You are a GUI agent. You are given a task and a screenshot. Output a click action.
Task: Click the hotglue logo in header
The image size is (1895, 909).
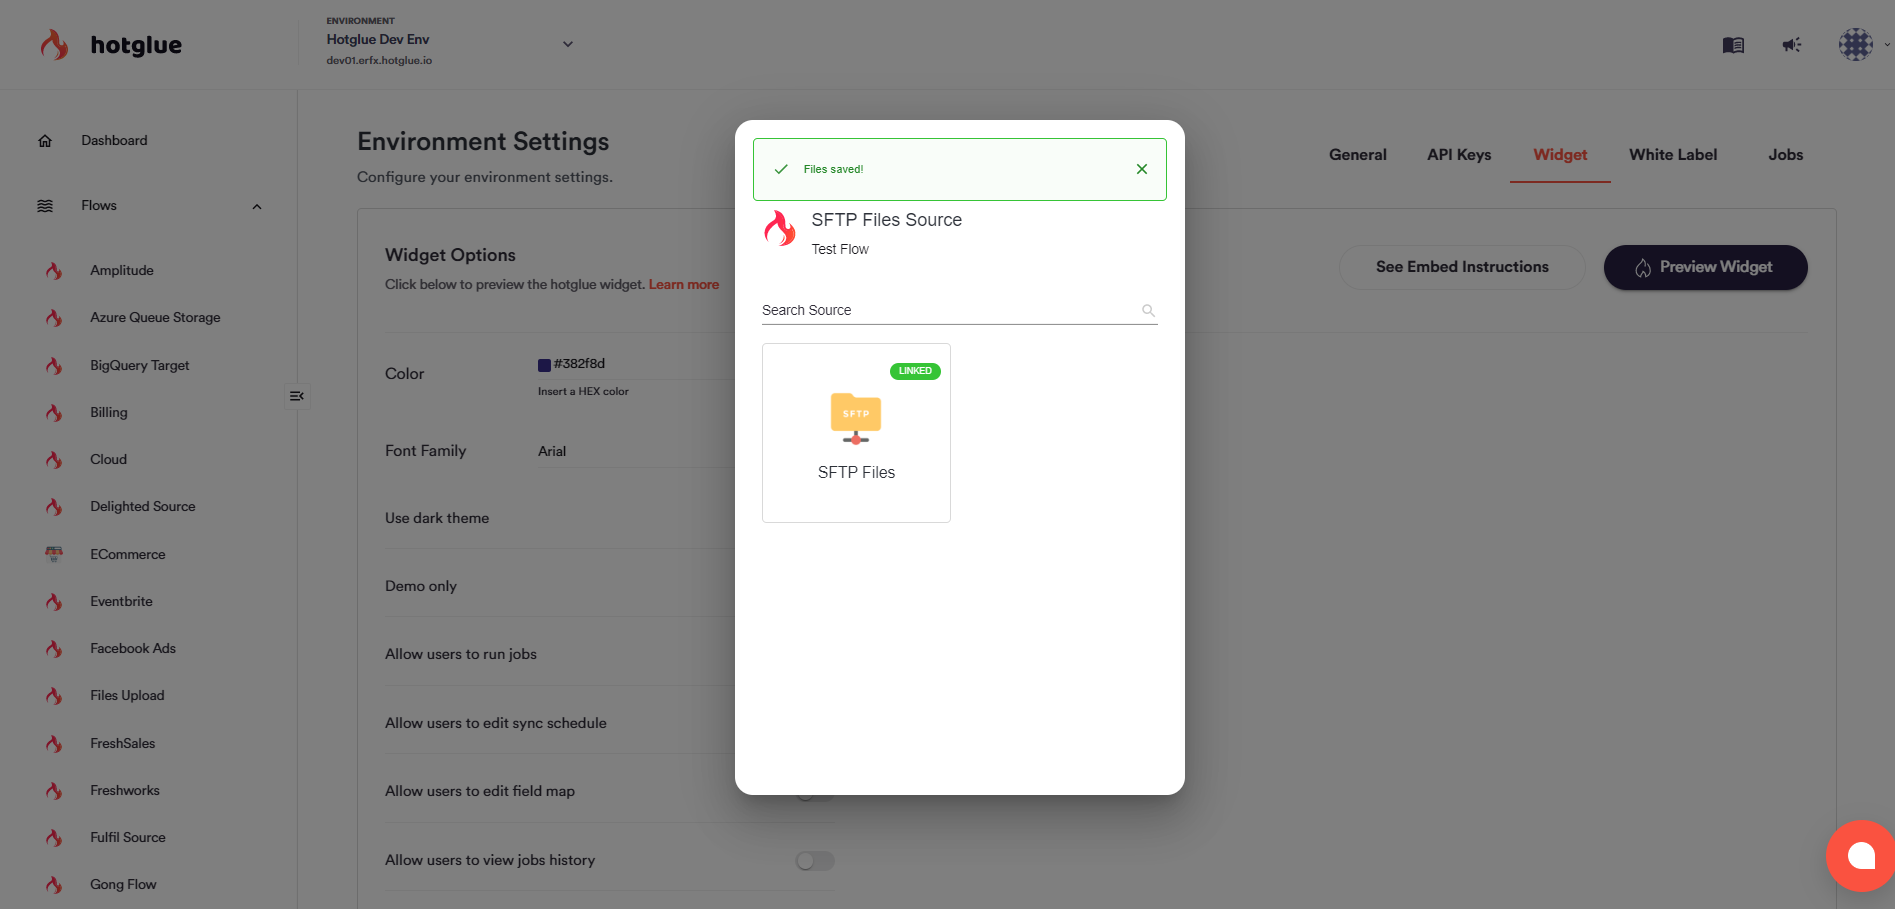[x=111, y=45]
